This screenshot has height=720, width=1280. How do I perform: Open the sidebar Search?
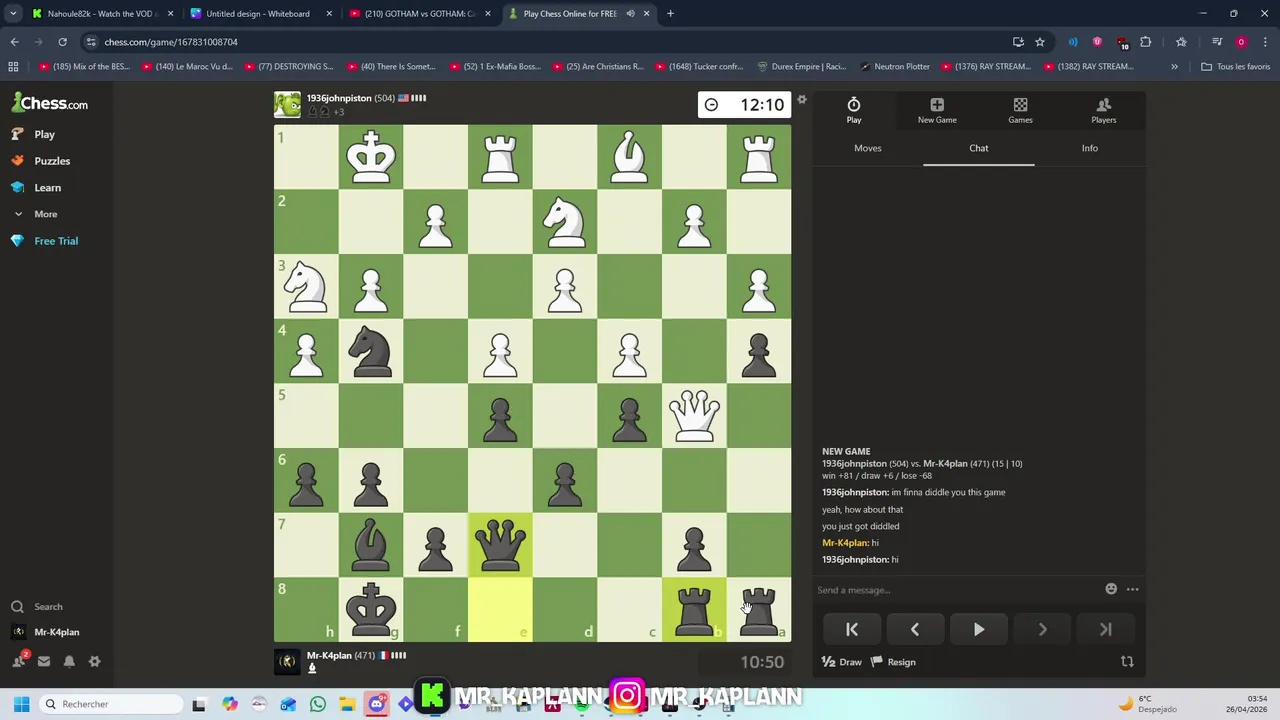point(48,607)
